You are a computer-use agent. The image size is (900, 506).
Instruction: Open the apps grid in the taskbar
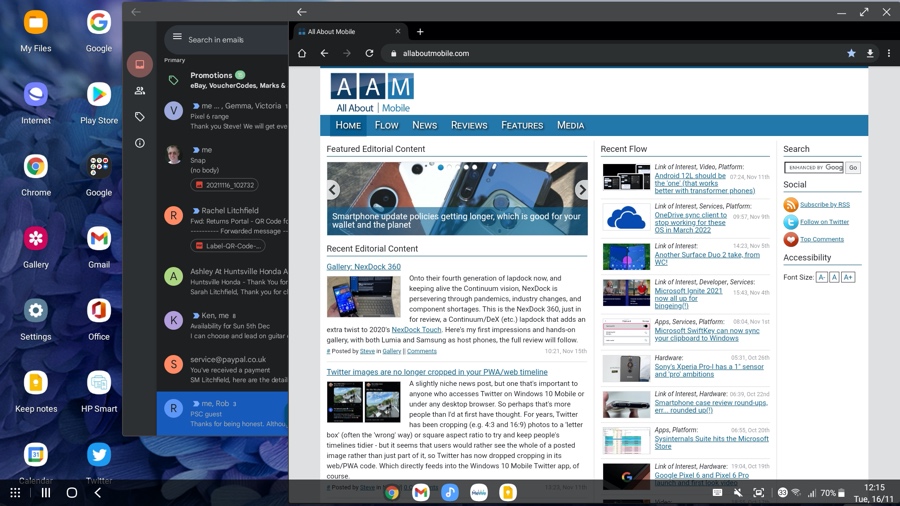15,493
